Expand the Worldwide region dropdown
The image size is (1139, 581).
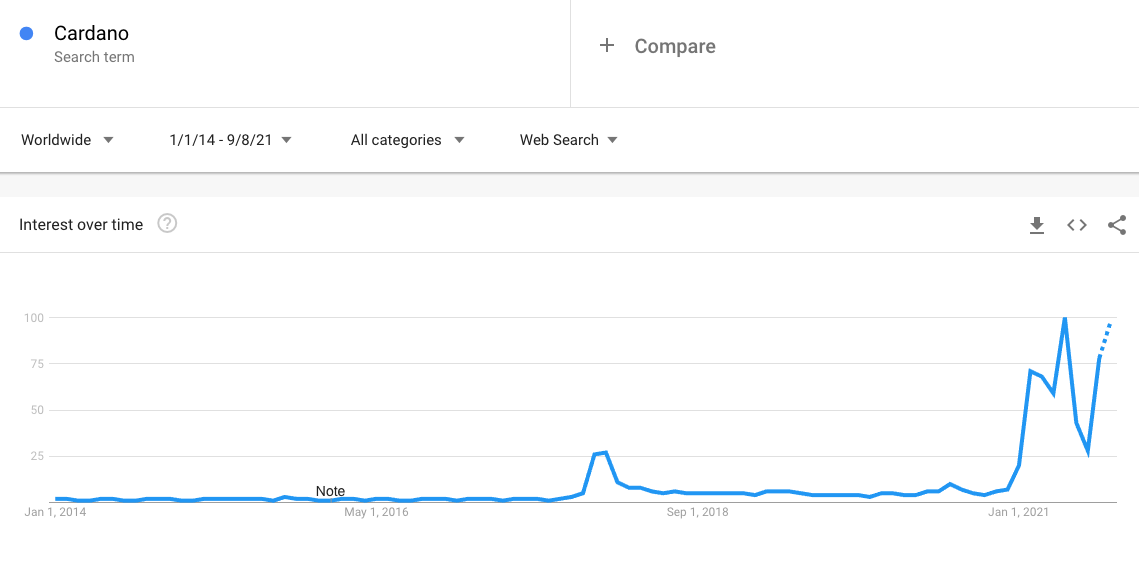click(x=67, y=140)
